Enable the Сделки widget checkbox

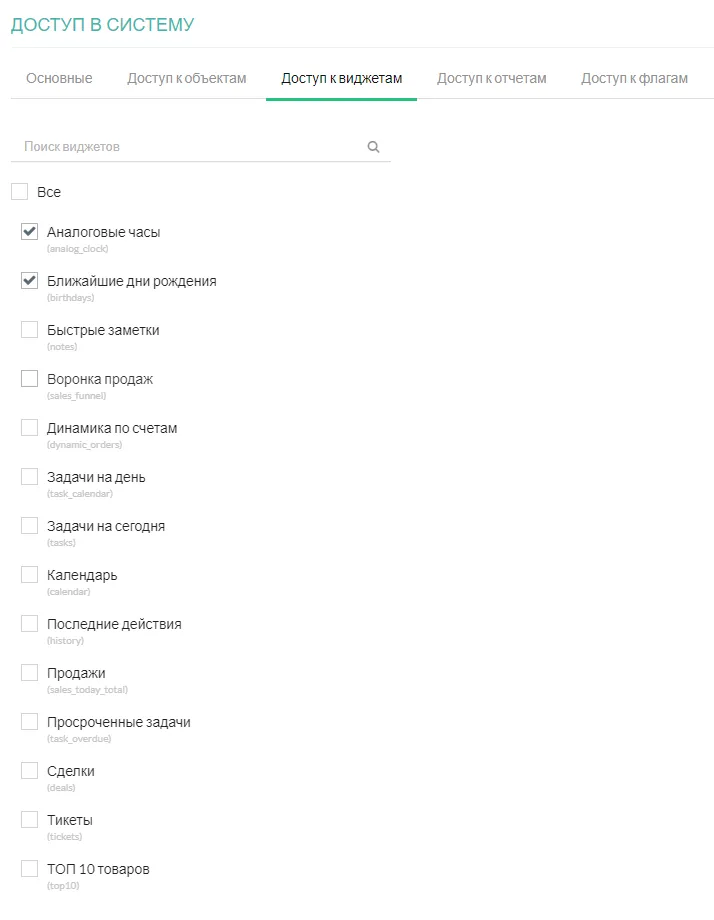coord(30,771)
